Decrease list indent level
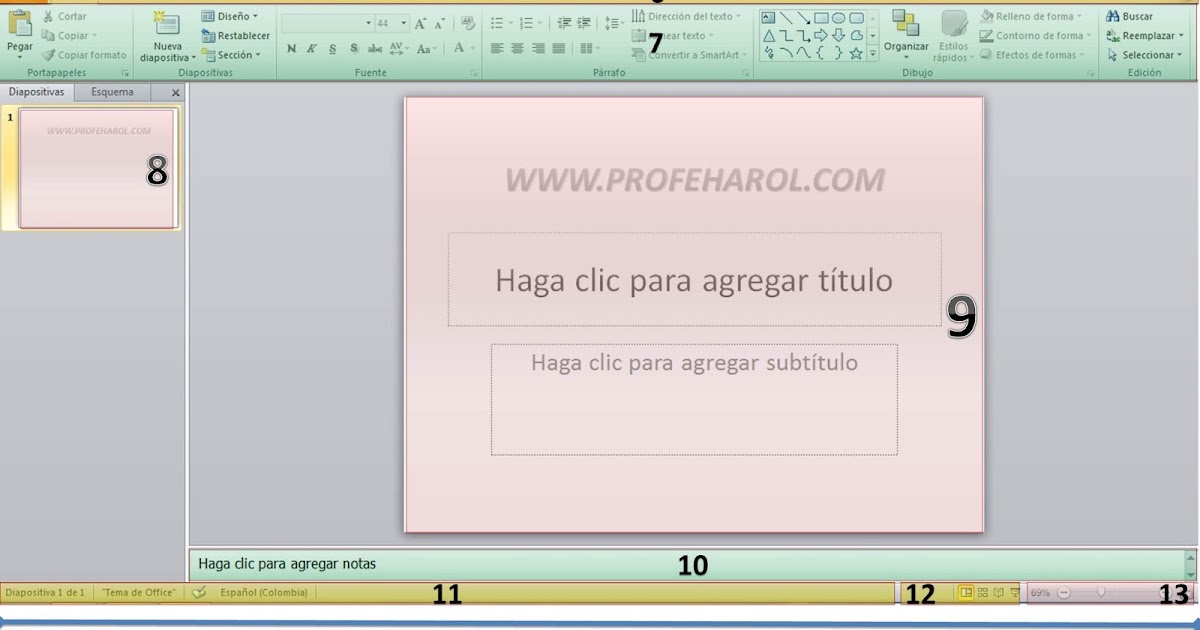Screen dimensions: 1200x630 coord(564,22)
